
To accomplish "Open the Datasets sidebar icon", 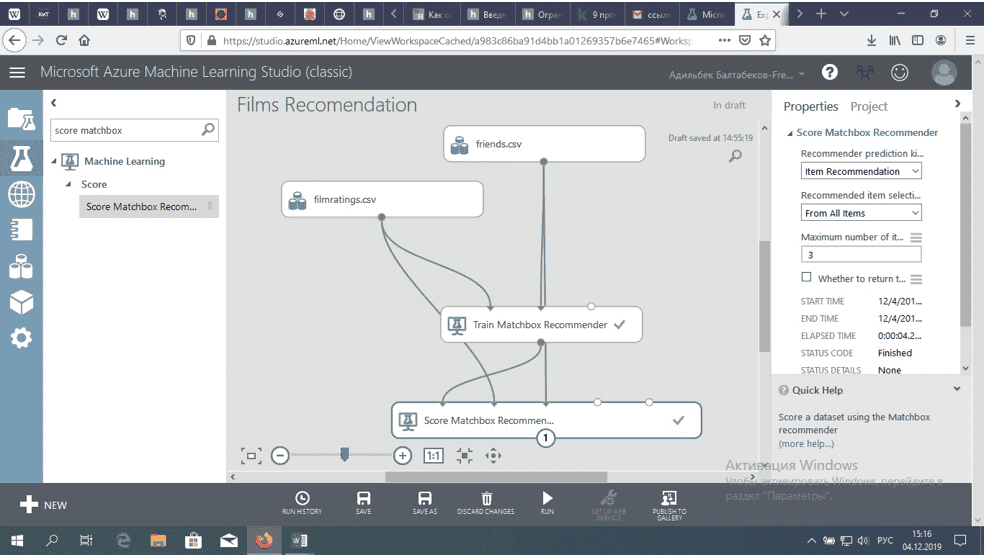I will [21, 266].
